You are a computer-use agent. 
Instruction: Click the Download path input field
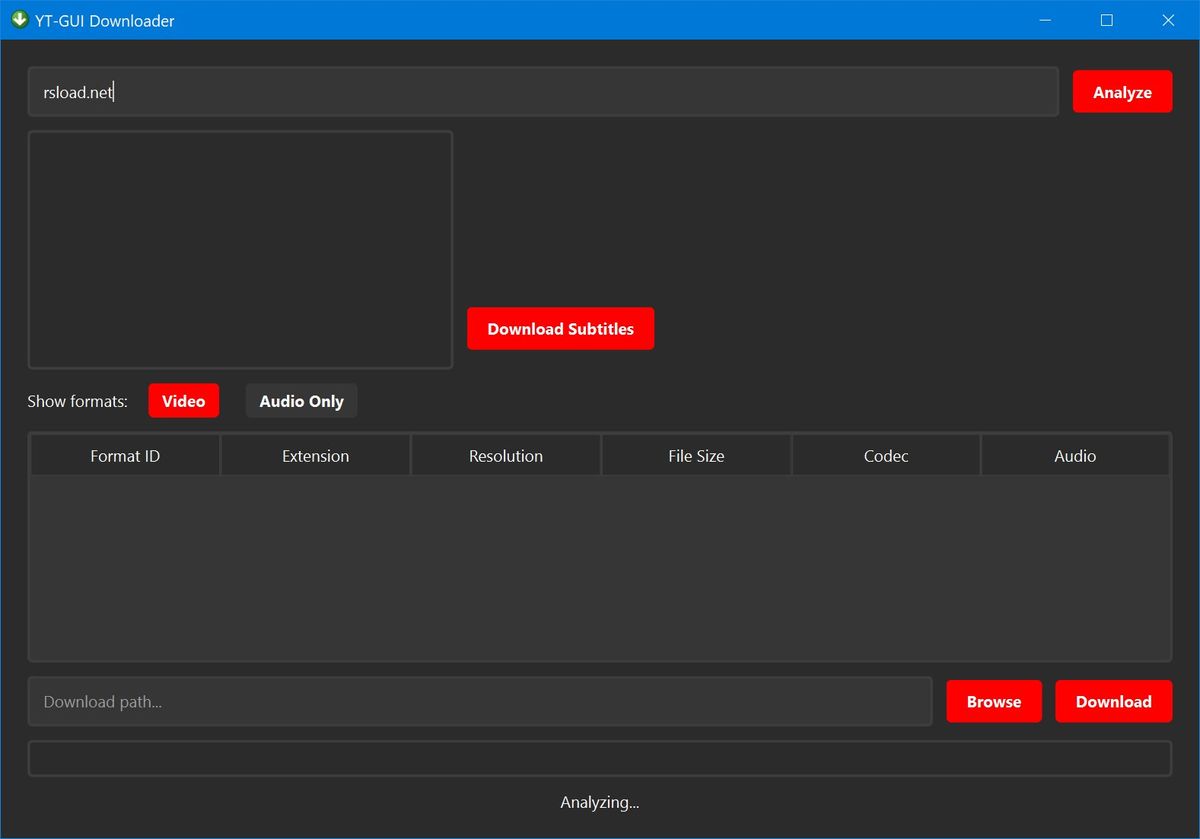[480, 702]
